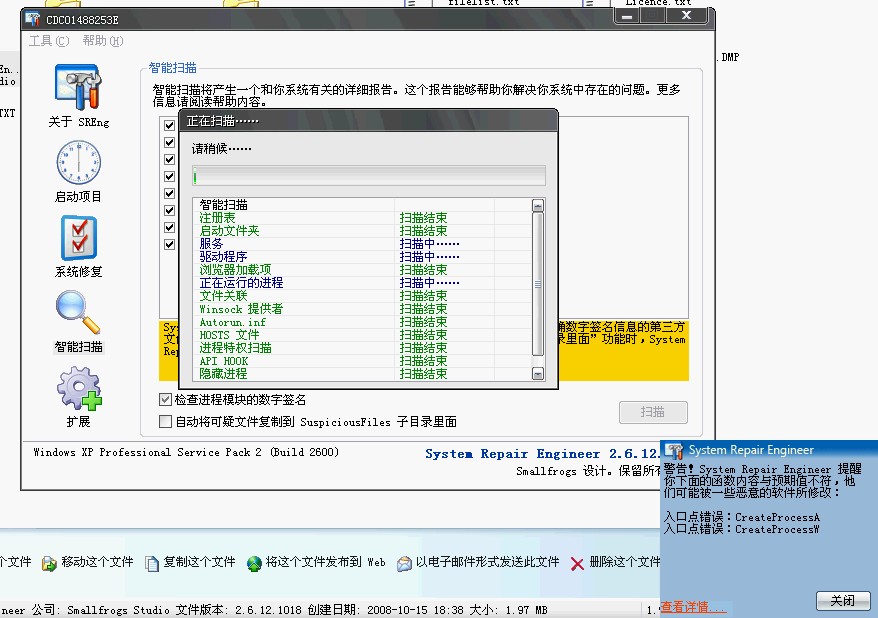Select the 隐藏进程 scan row
Image resolution: width=878 pixels, height=618 pixels.
point(362,374)
